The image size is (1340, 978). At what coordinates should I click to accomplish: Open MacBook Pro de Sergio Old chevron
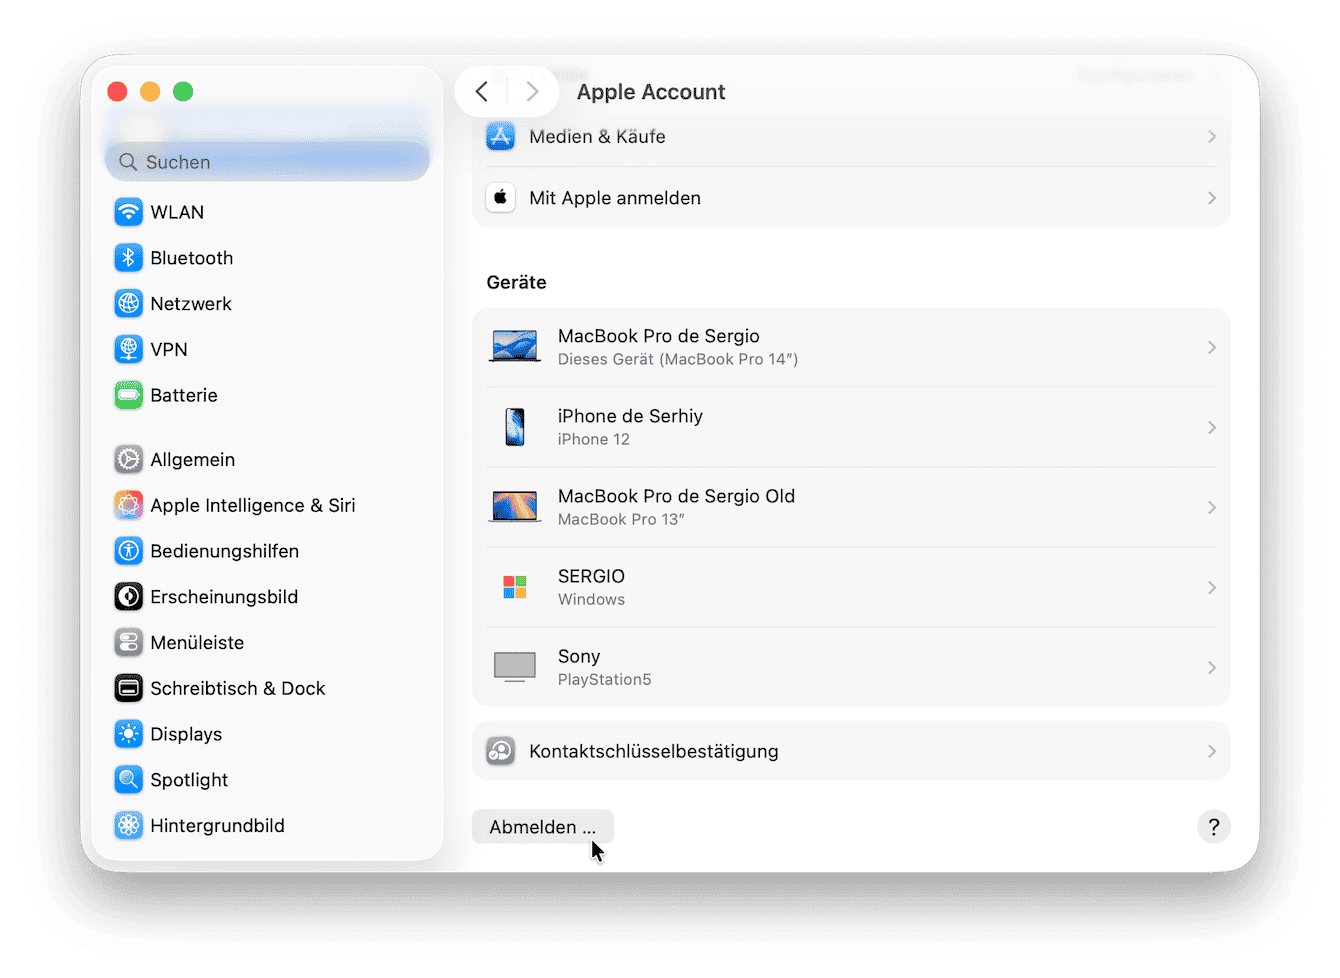1211,507
